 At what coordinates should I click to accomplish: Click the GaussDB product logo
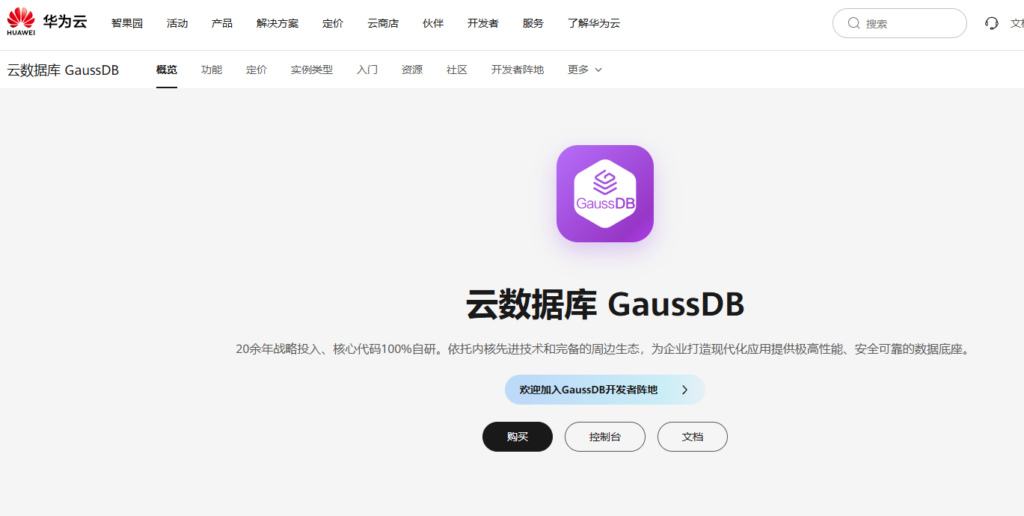[605, 193]
